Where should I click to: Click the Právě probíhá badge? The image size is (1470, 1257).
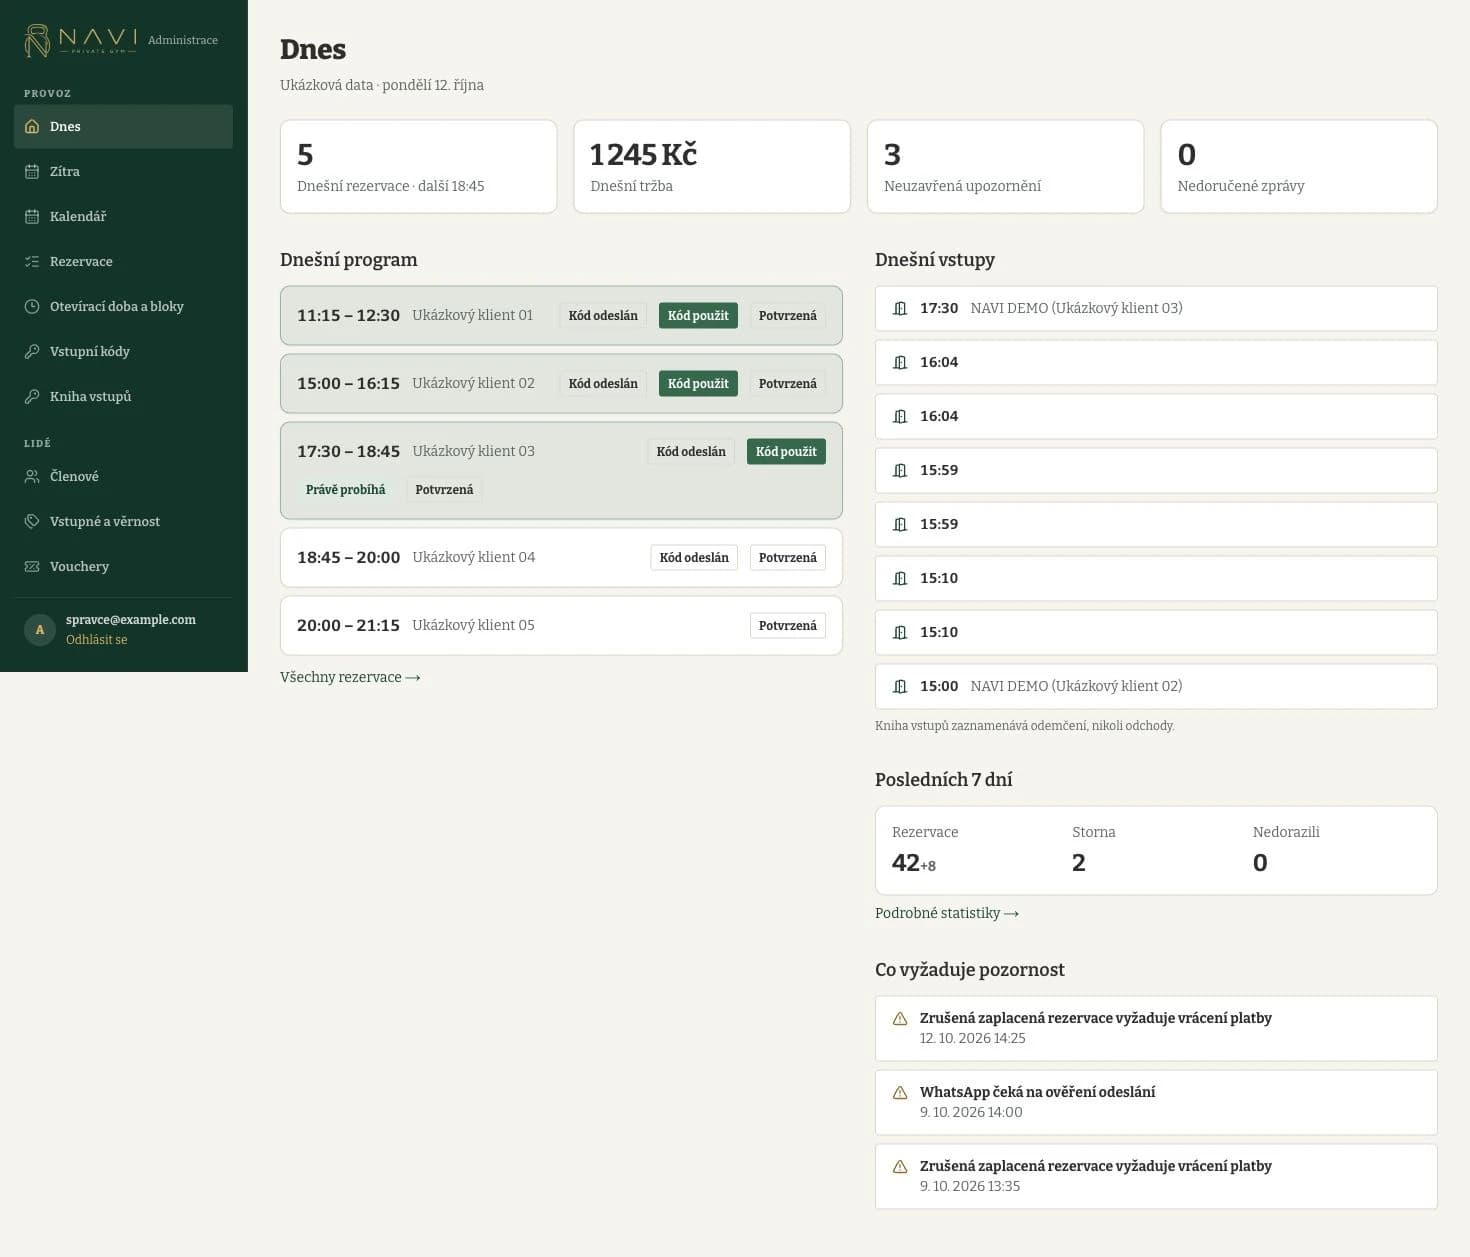click(x=346, y=490)
